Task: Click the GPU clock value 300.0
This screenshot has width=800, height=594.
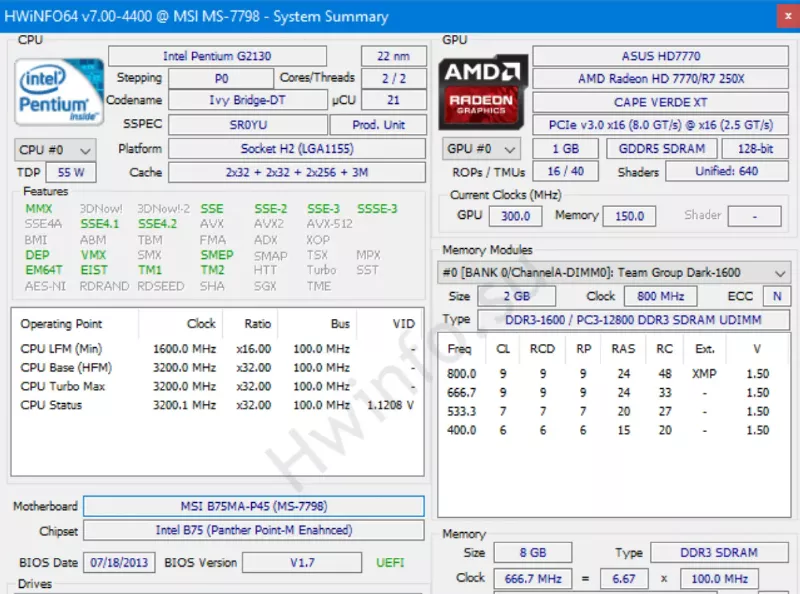Action: (515, 216)
